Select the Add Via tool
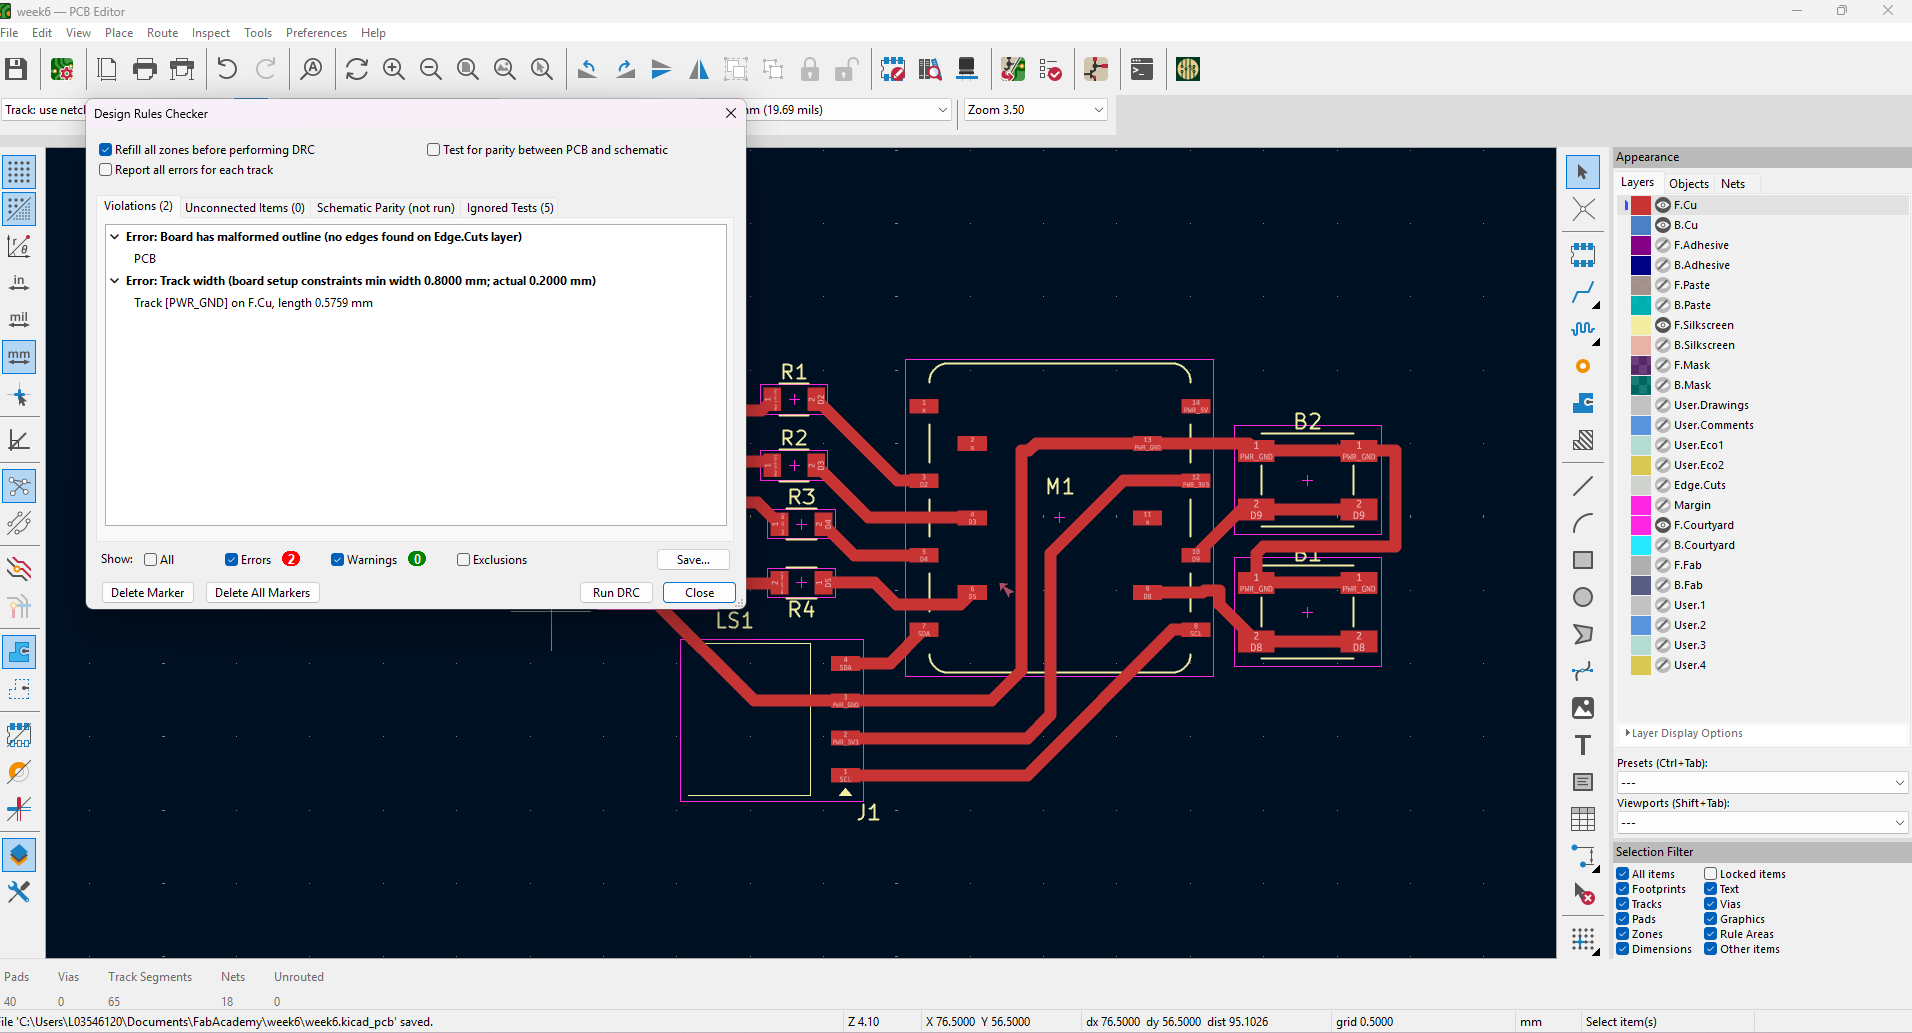Viewport: 1912px width, 1033px height. (1582, 367)
